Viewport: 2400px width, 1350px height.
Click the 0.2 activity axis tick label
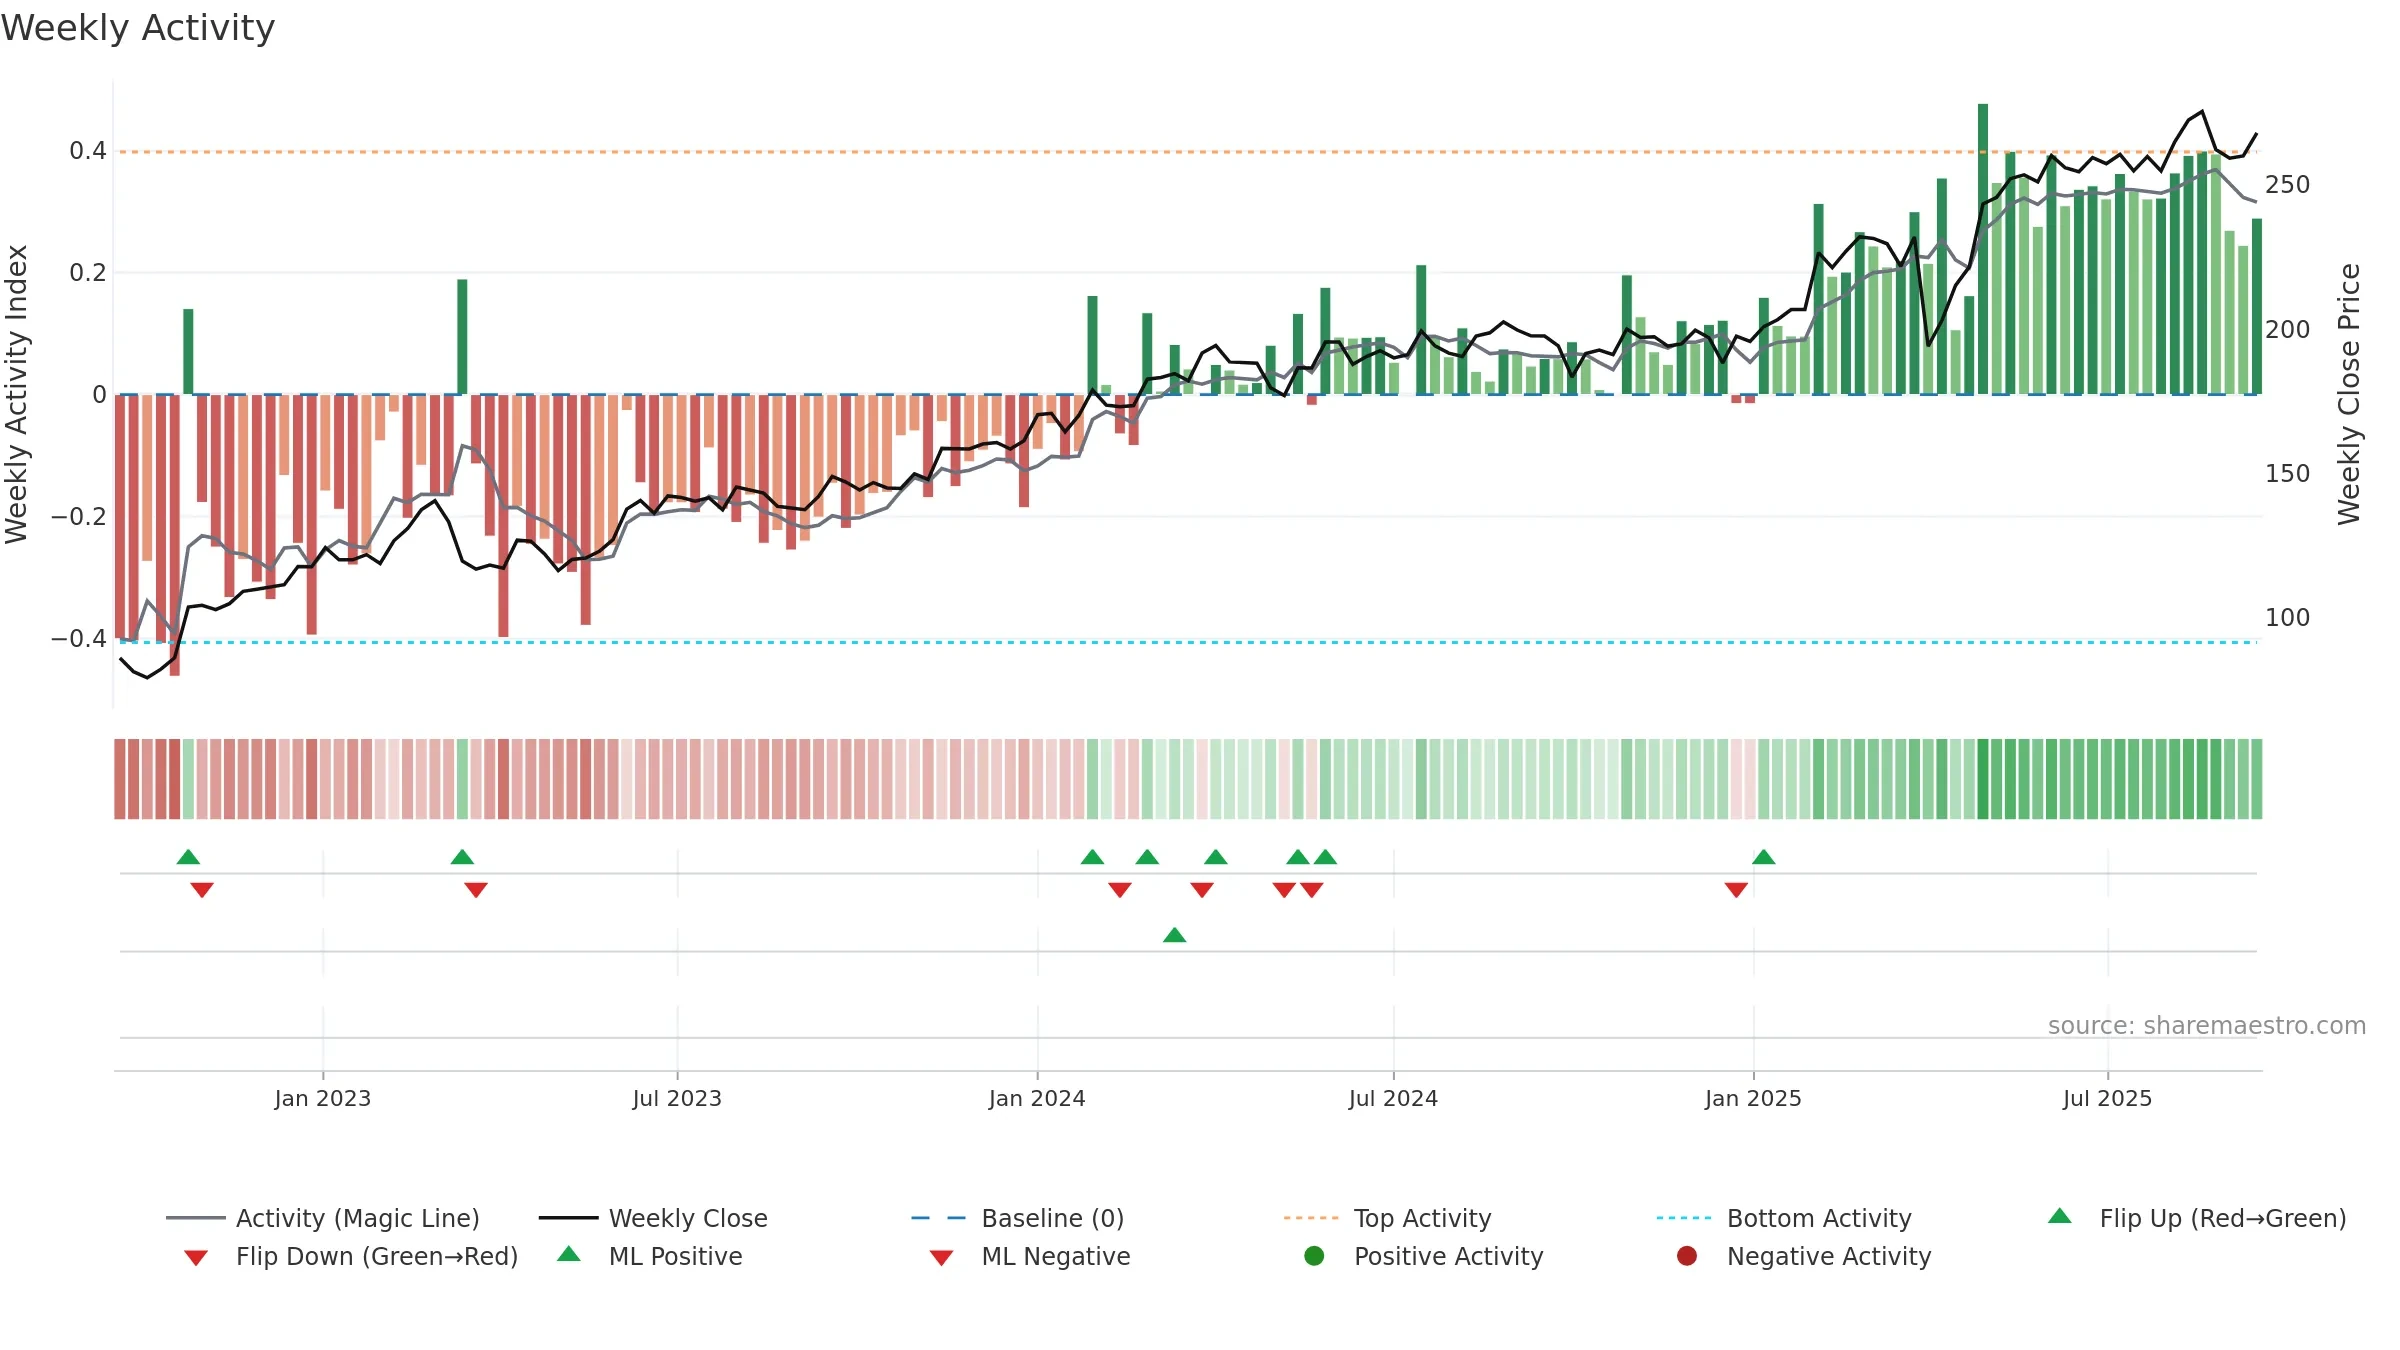(x=87, y=272)
